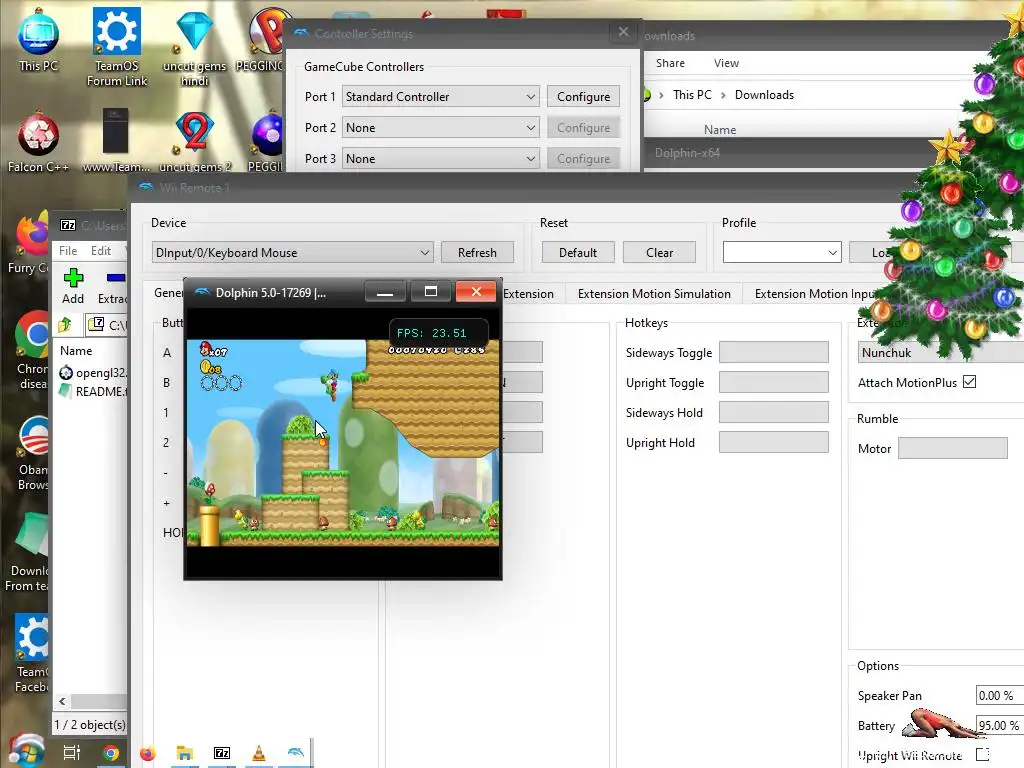This screenshot has width=1024, height=768.
Task: Click This PC in Downloads breadcrumb
Action: coord(692,95)
